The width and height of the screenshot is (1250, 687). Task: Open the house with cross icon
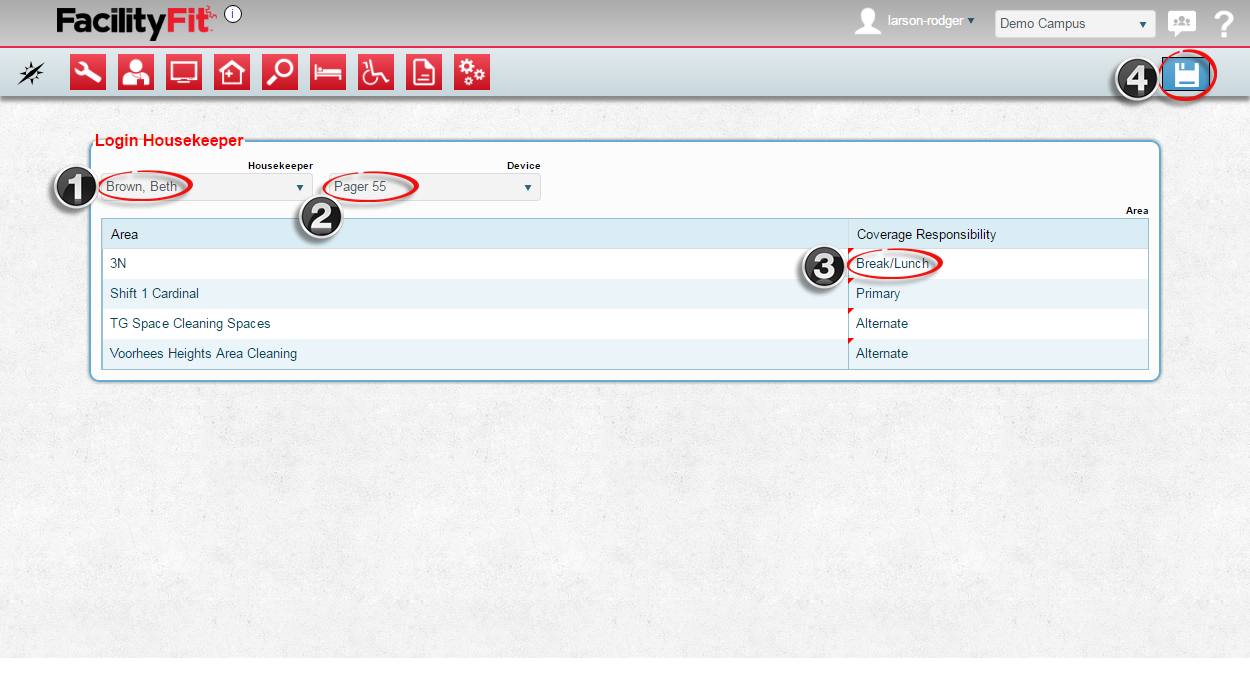(x=232, y=72)
